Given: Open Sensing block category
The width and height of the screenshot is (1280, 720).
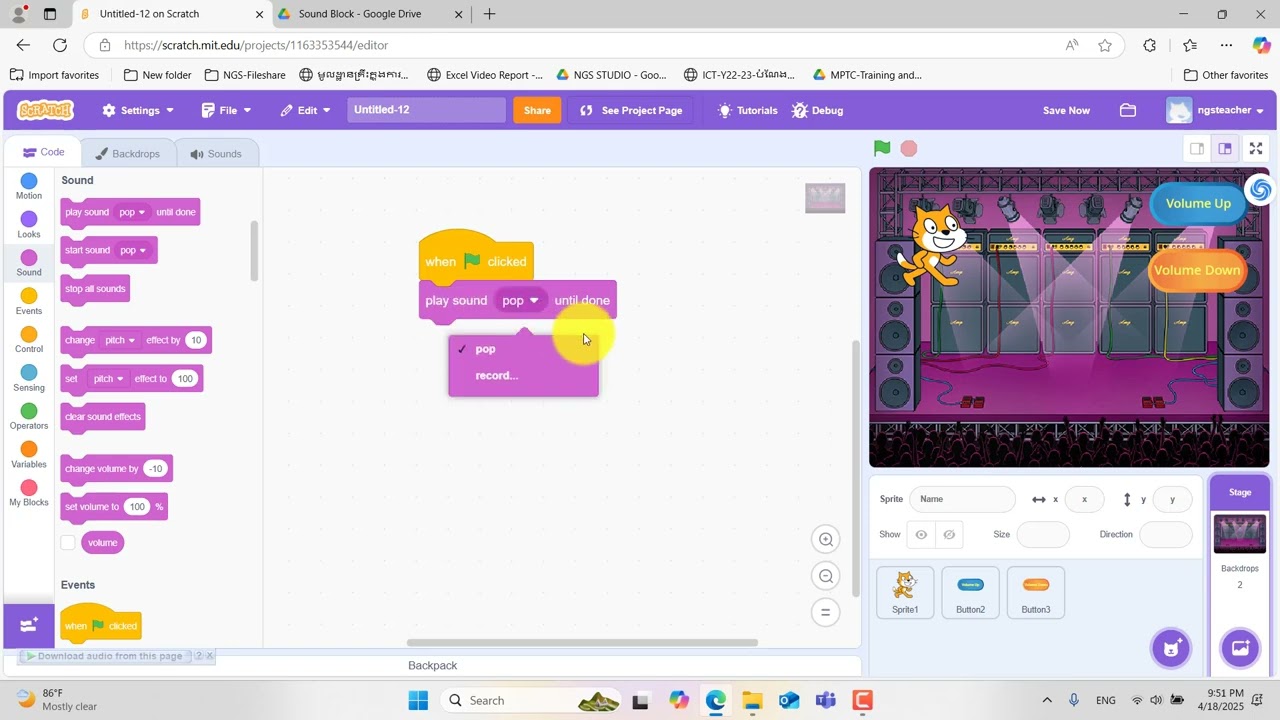Looking at the screenshot, I should pyautogui.click(x=29, y=378).
